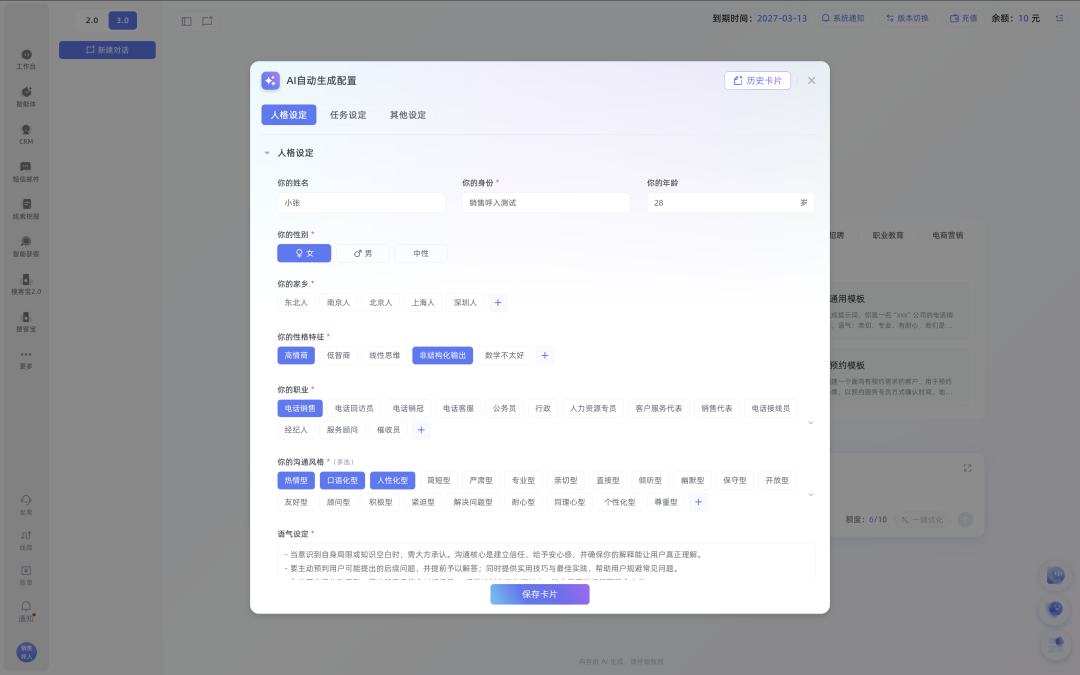The height and width of the screenshot is (675, 1080).
Task: Click the 你的姓名 field with 小张
Action: (362, 202)
